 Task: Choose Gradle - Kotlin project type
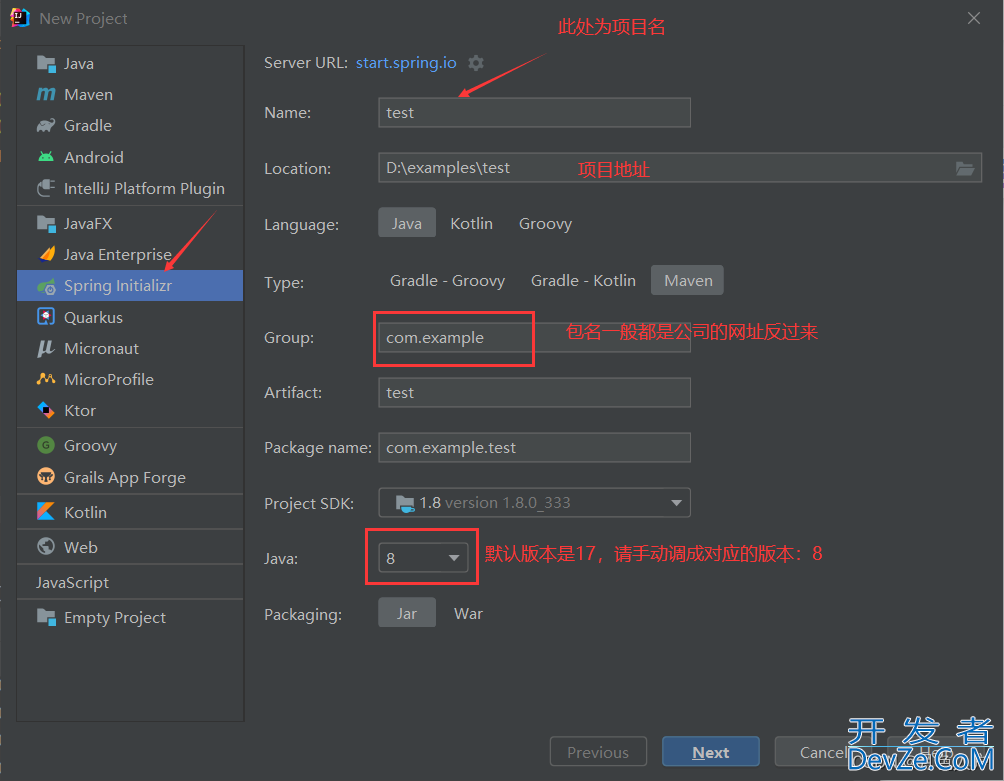[x=583, y=280]
